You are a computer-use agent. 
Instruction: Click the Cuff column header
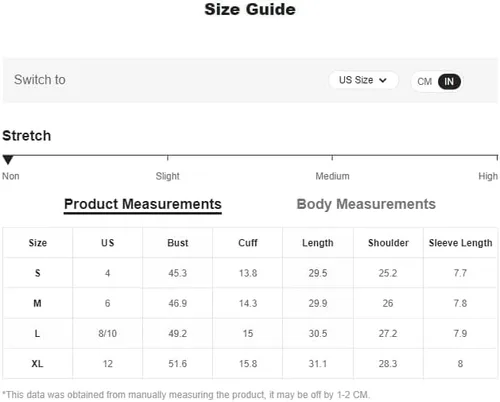point(248,243)
